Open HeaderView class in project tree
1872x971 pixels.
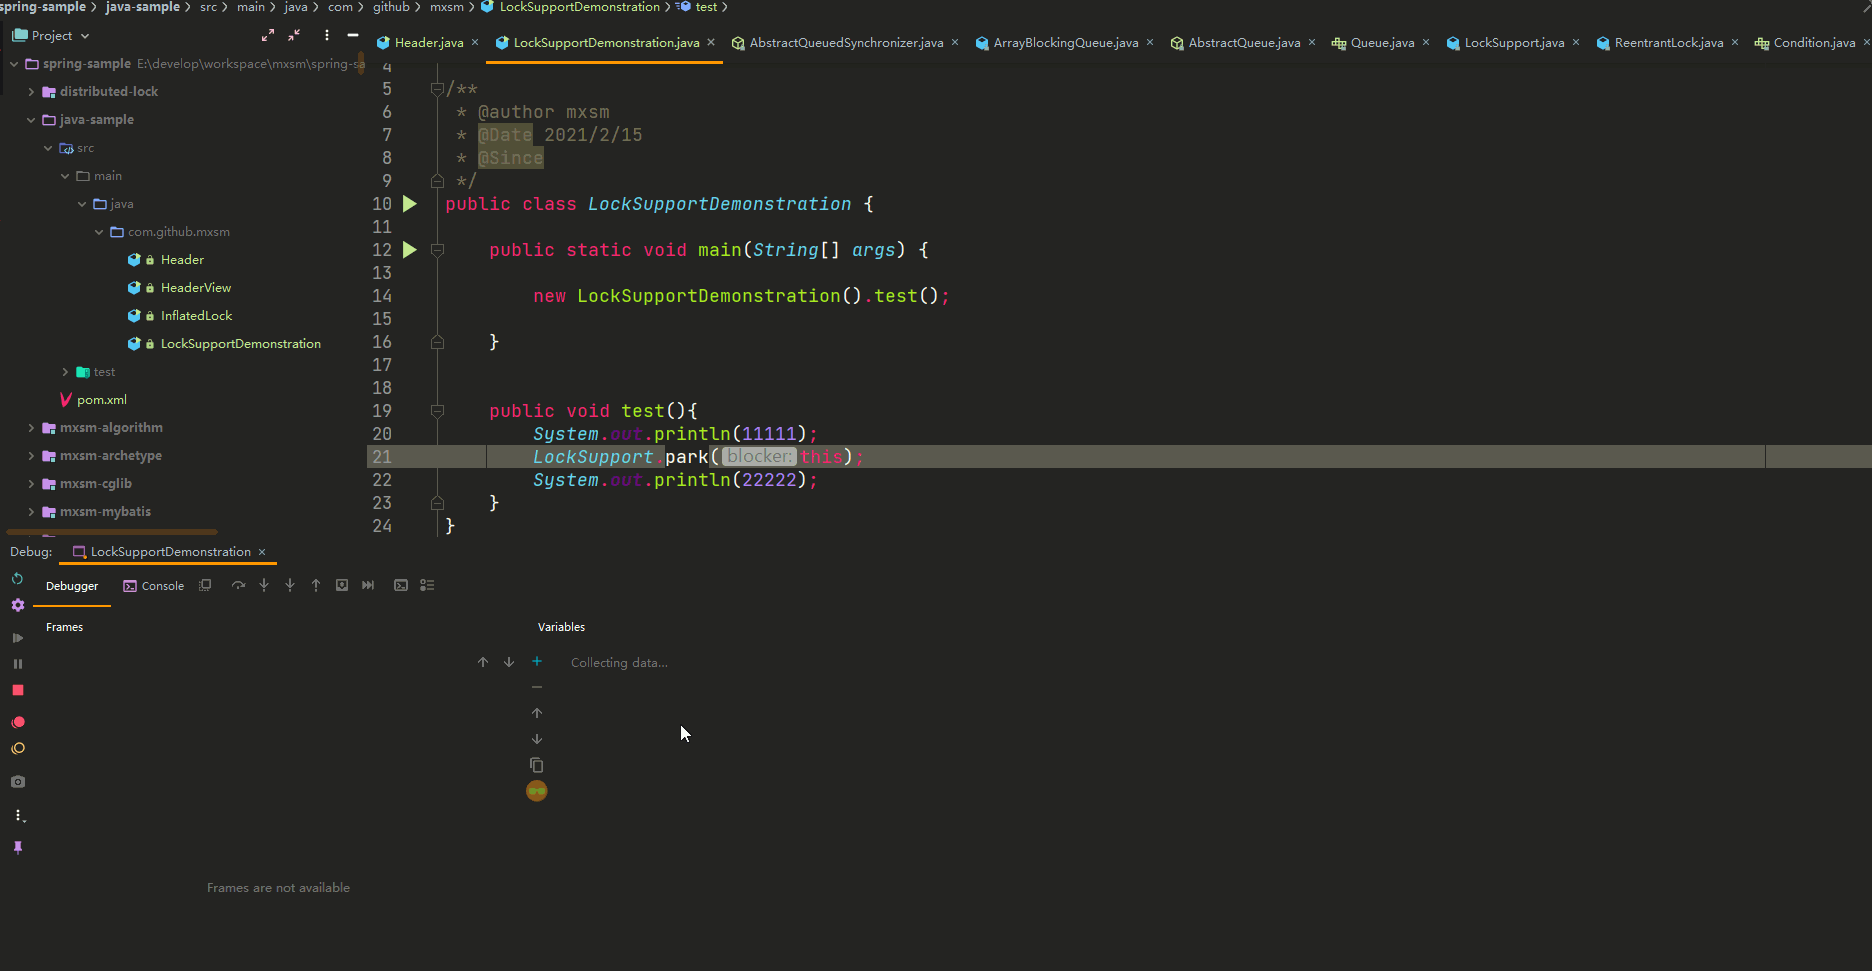pos(196,288)
